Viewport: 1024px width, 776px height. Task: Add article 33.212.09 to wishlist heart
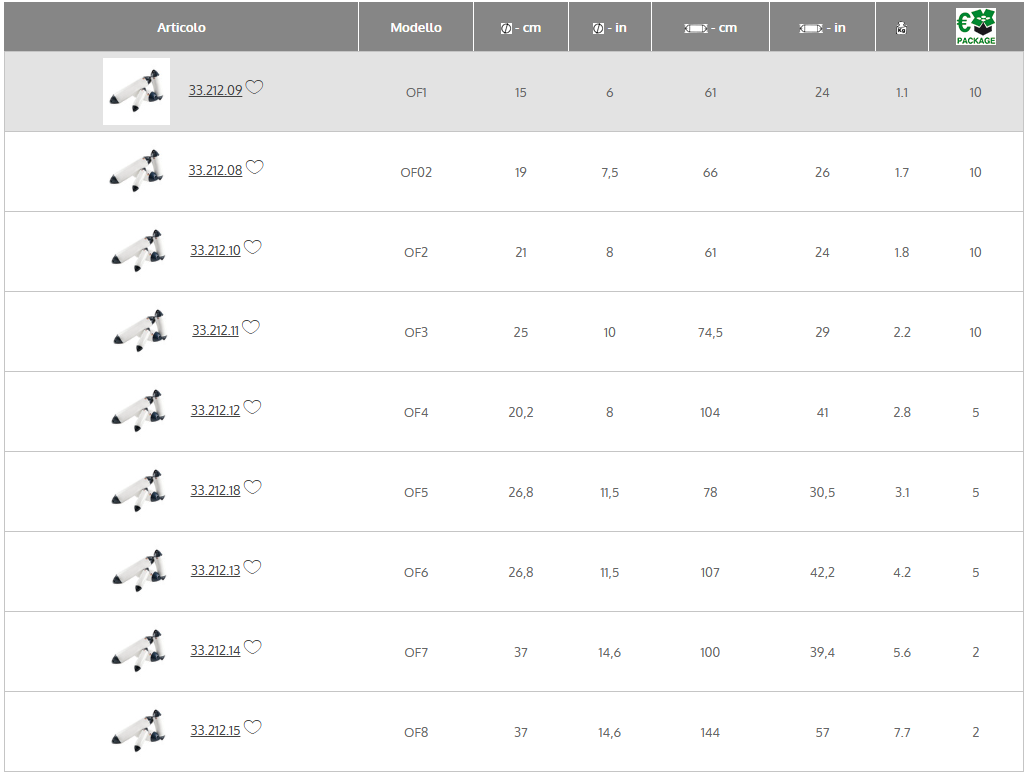pos(254,87)
